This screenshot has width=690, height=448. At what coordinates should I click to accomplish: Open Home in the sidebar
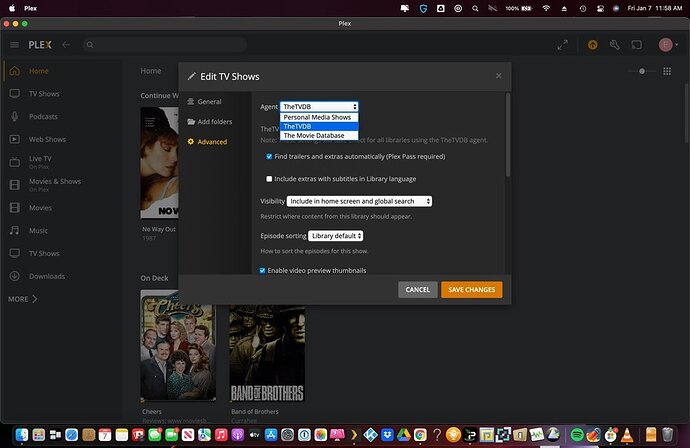pos(39,71)
